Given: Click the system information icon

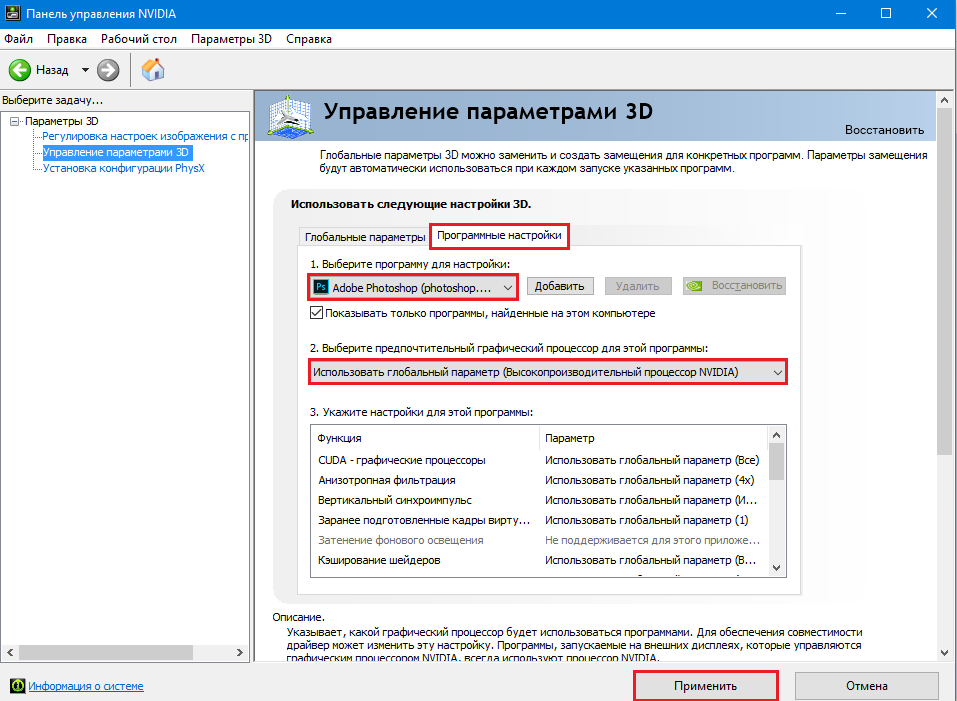Looking at the screenshot, I should point(18,686).
